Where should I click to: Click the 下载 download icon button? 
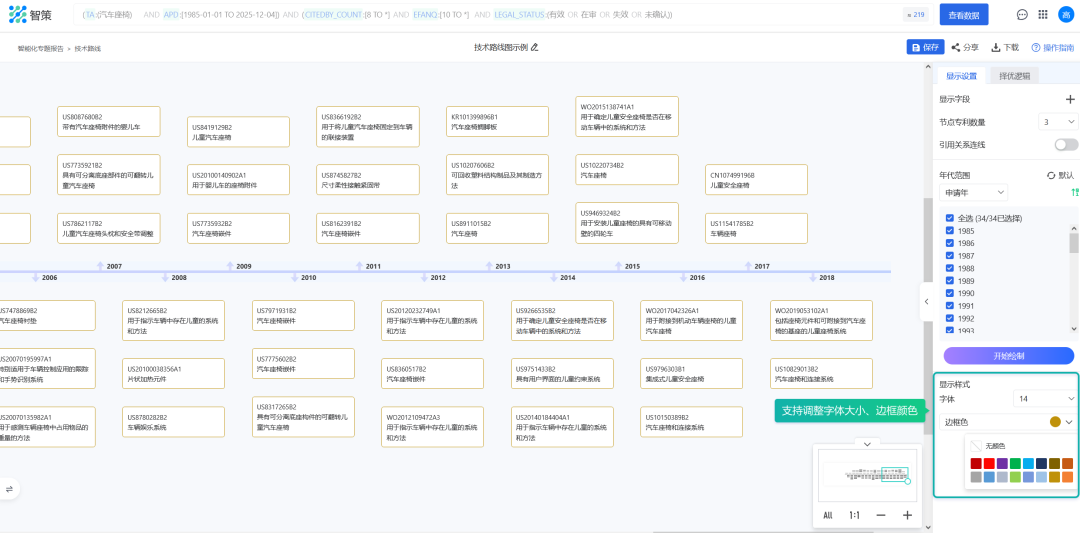coord(1005,48)
